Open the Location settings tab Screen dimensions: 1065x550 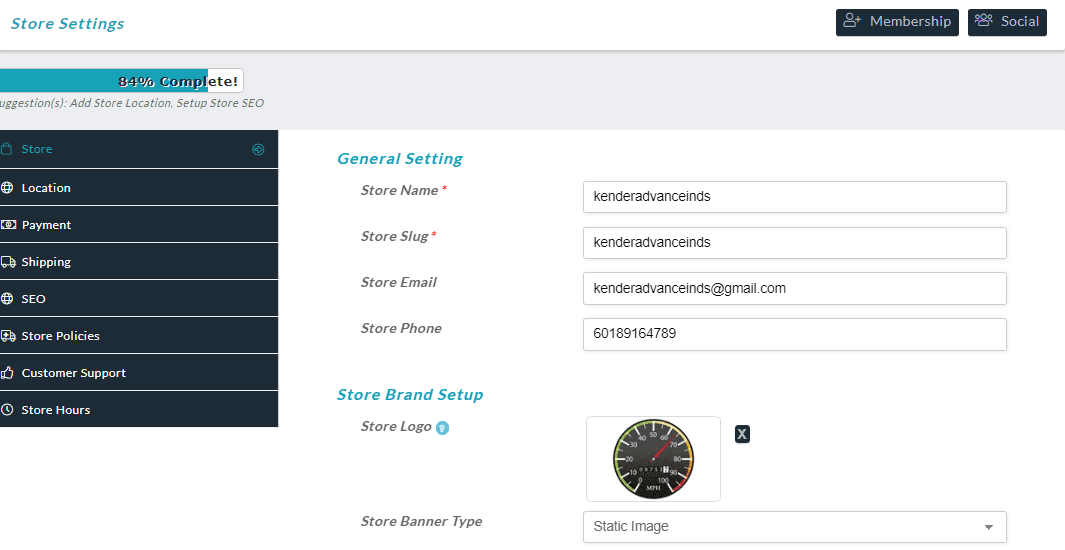[46, 188]
